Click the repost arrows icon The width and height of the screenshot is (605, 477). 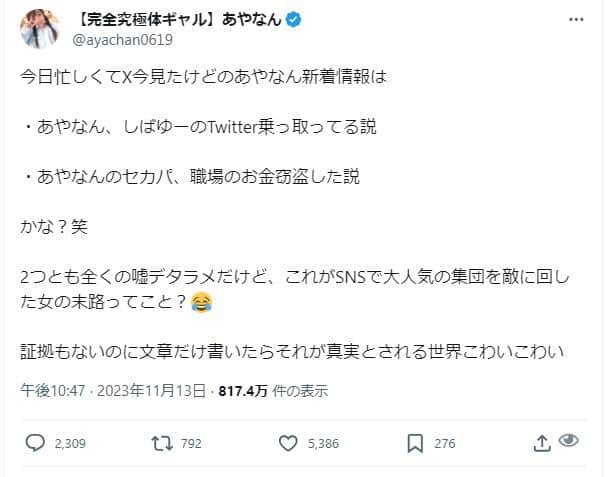(157, 441)
